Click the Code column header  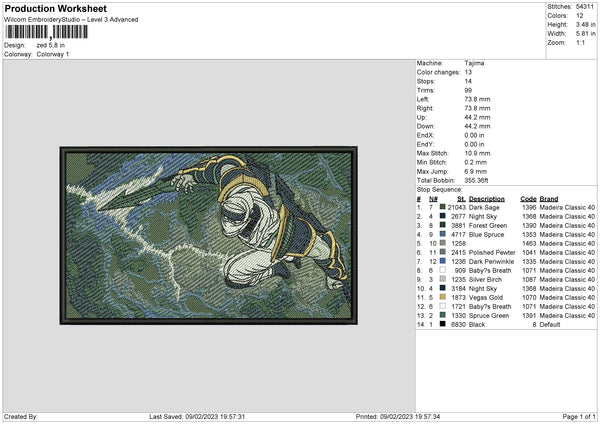[528, 197]
